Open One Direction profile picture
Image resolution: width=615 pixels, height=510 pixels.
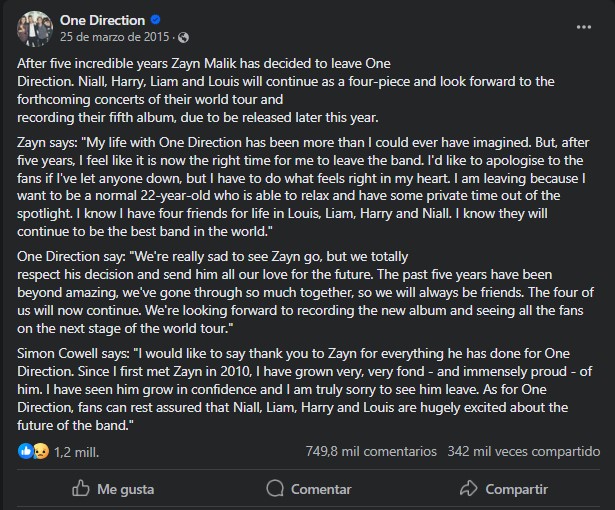(33, 28)
